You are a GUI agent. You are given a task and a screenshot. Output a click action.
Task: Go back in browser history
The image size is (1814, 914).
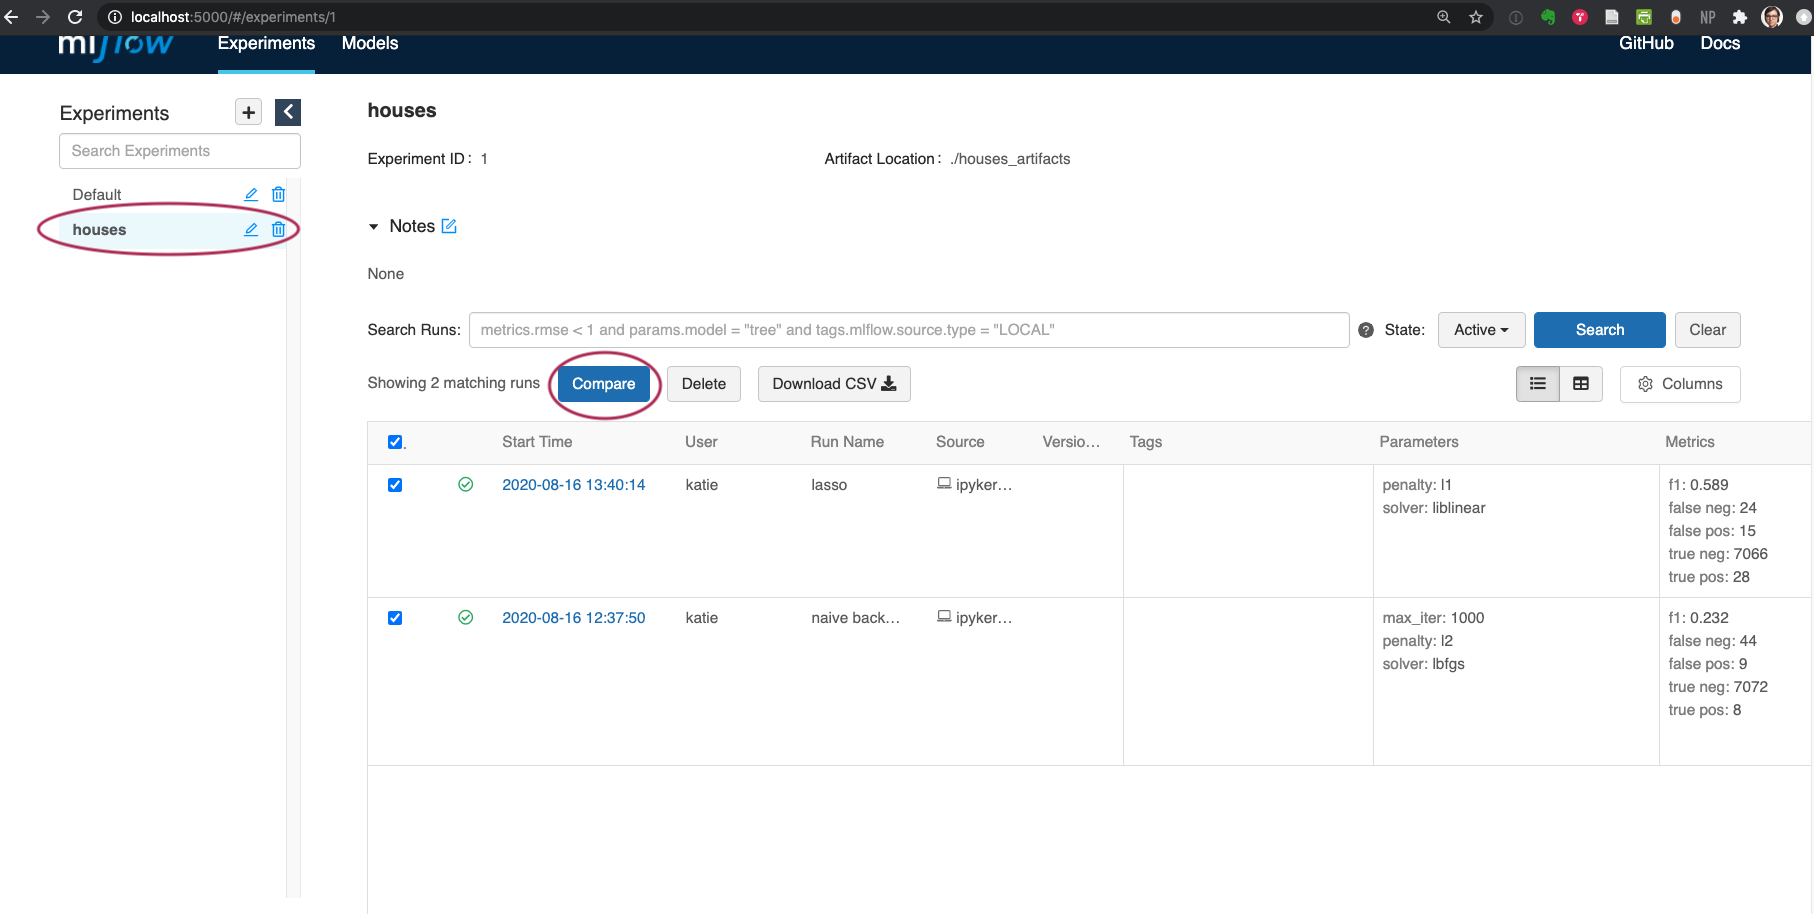(x=12, y=17)
